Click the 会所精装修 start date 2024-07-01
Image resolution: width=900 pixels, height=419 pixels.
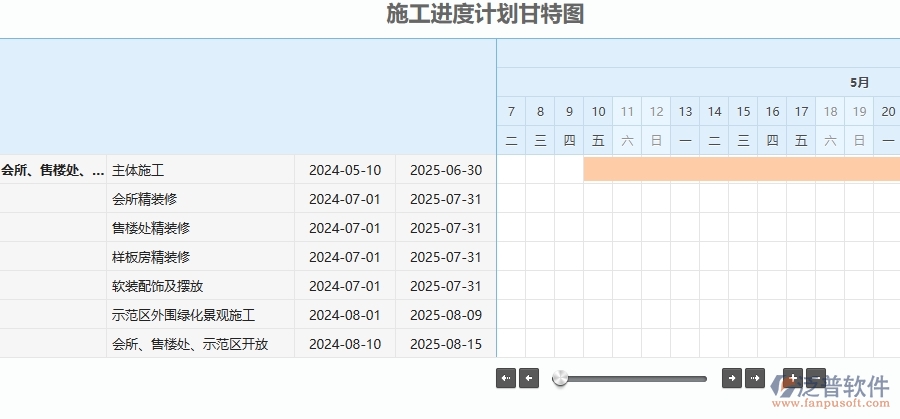pyautogui.click(x=344, y=199)
